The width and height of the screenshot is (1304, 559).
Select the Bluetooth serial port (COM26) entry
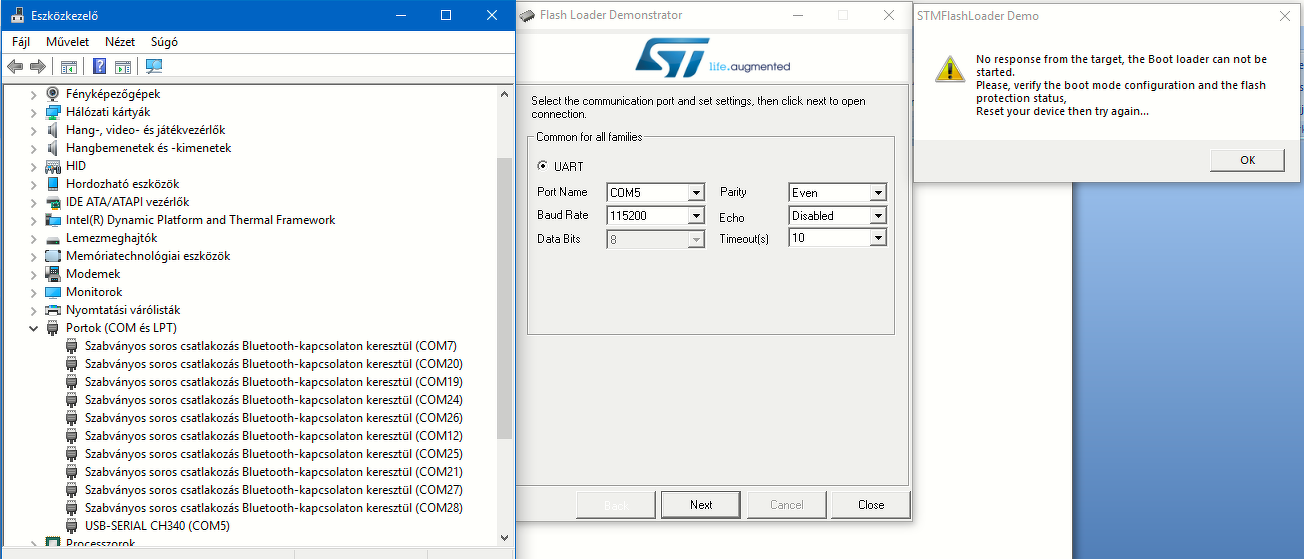pos(273,418)
